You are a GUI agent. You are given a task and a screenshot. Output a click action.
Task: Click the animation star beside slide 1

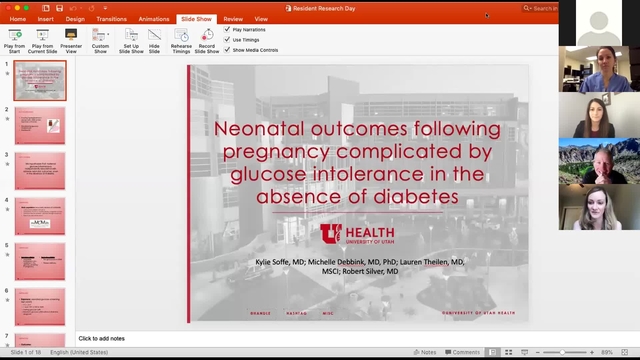coord(7,73)
